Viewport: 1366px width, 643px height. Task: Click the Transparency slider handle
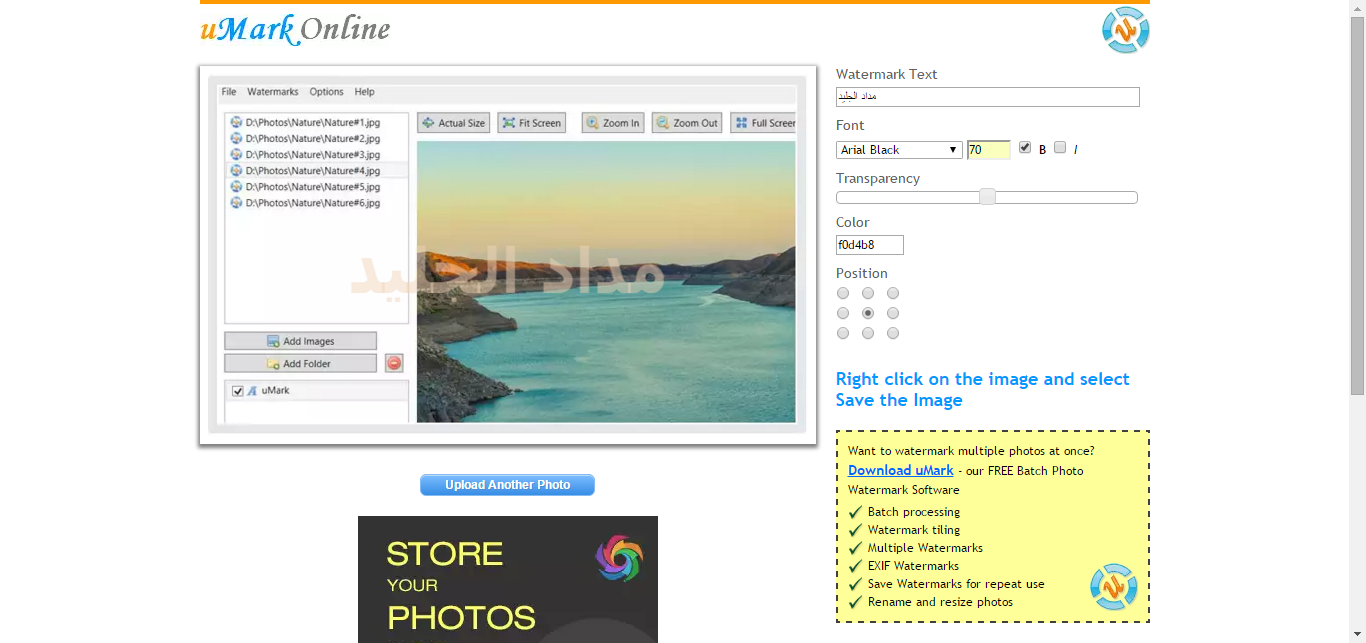pyautogui.click(x=987, y=197)
